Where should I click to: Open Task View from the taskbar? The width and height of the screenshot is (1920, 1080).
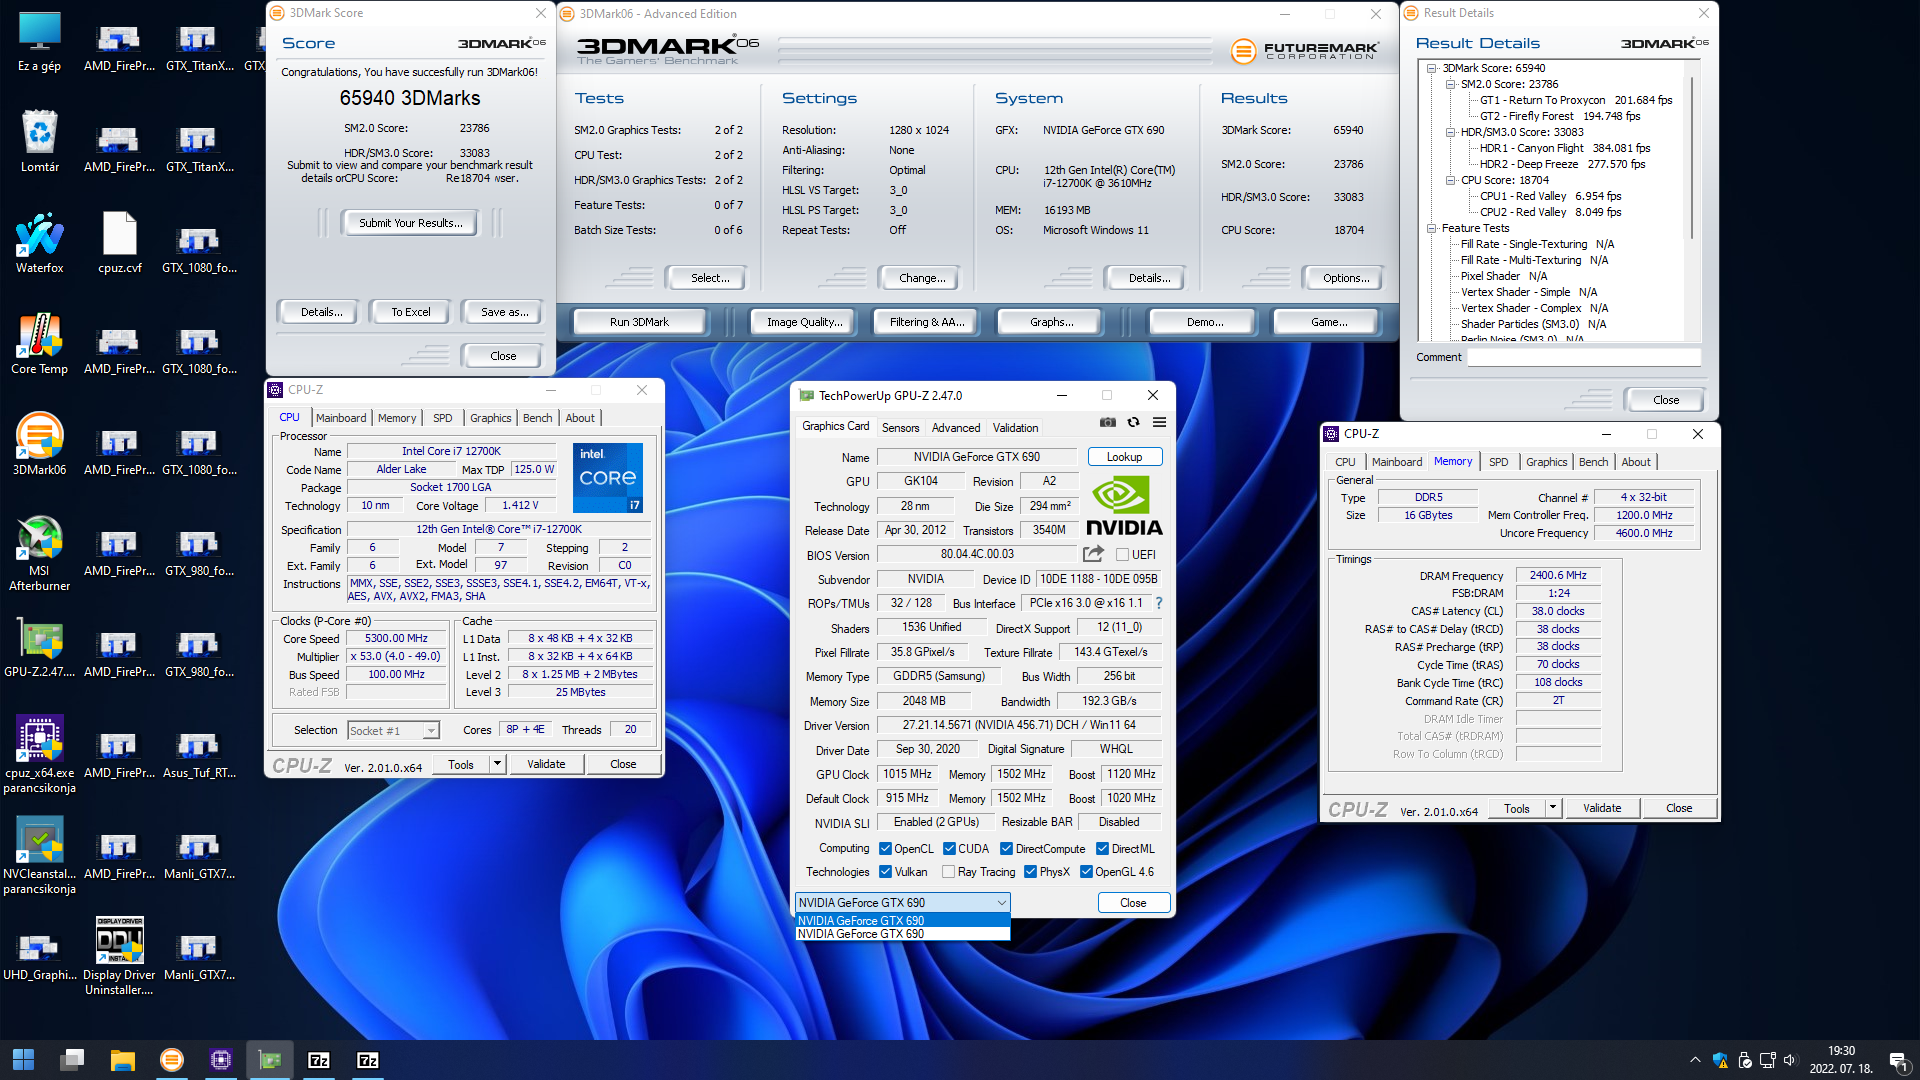(72, 1060)
